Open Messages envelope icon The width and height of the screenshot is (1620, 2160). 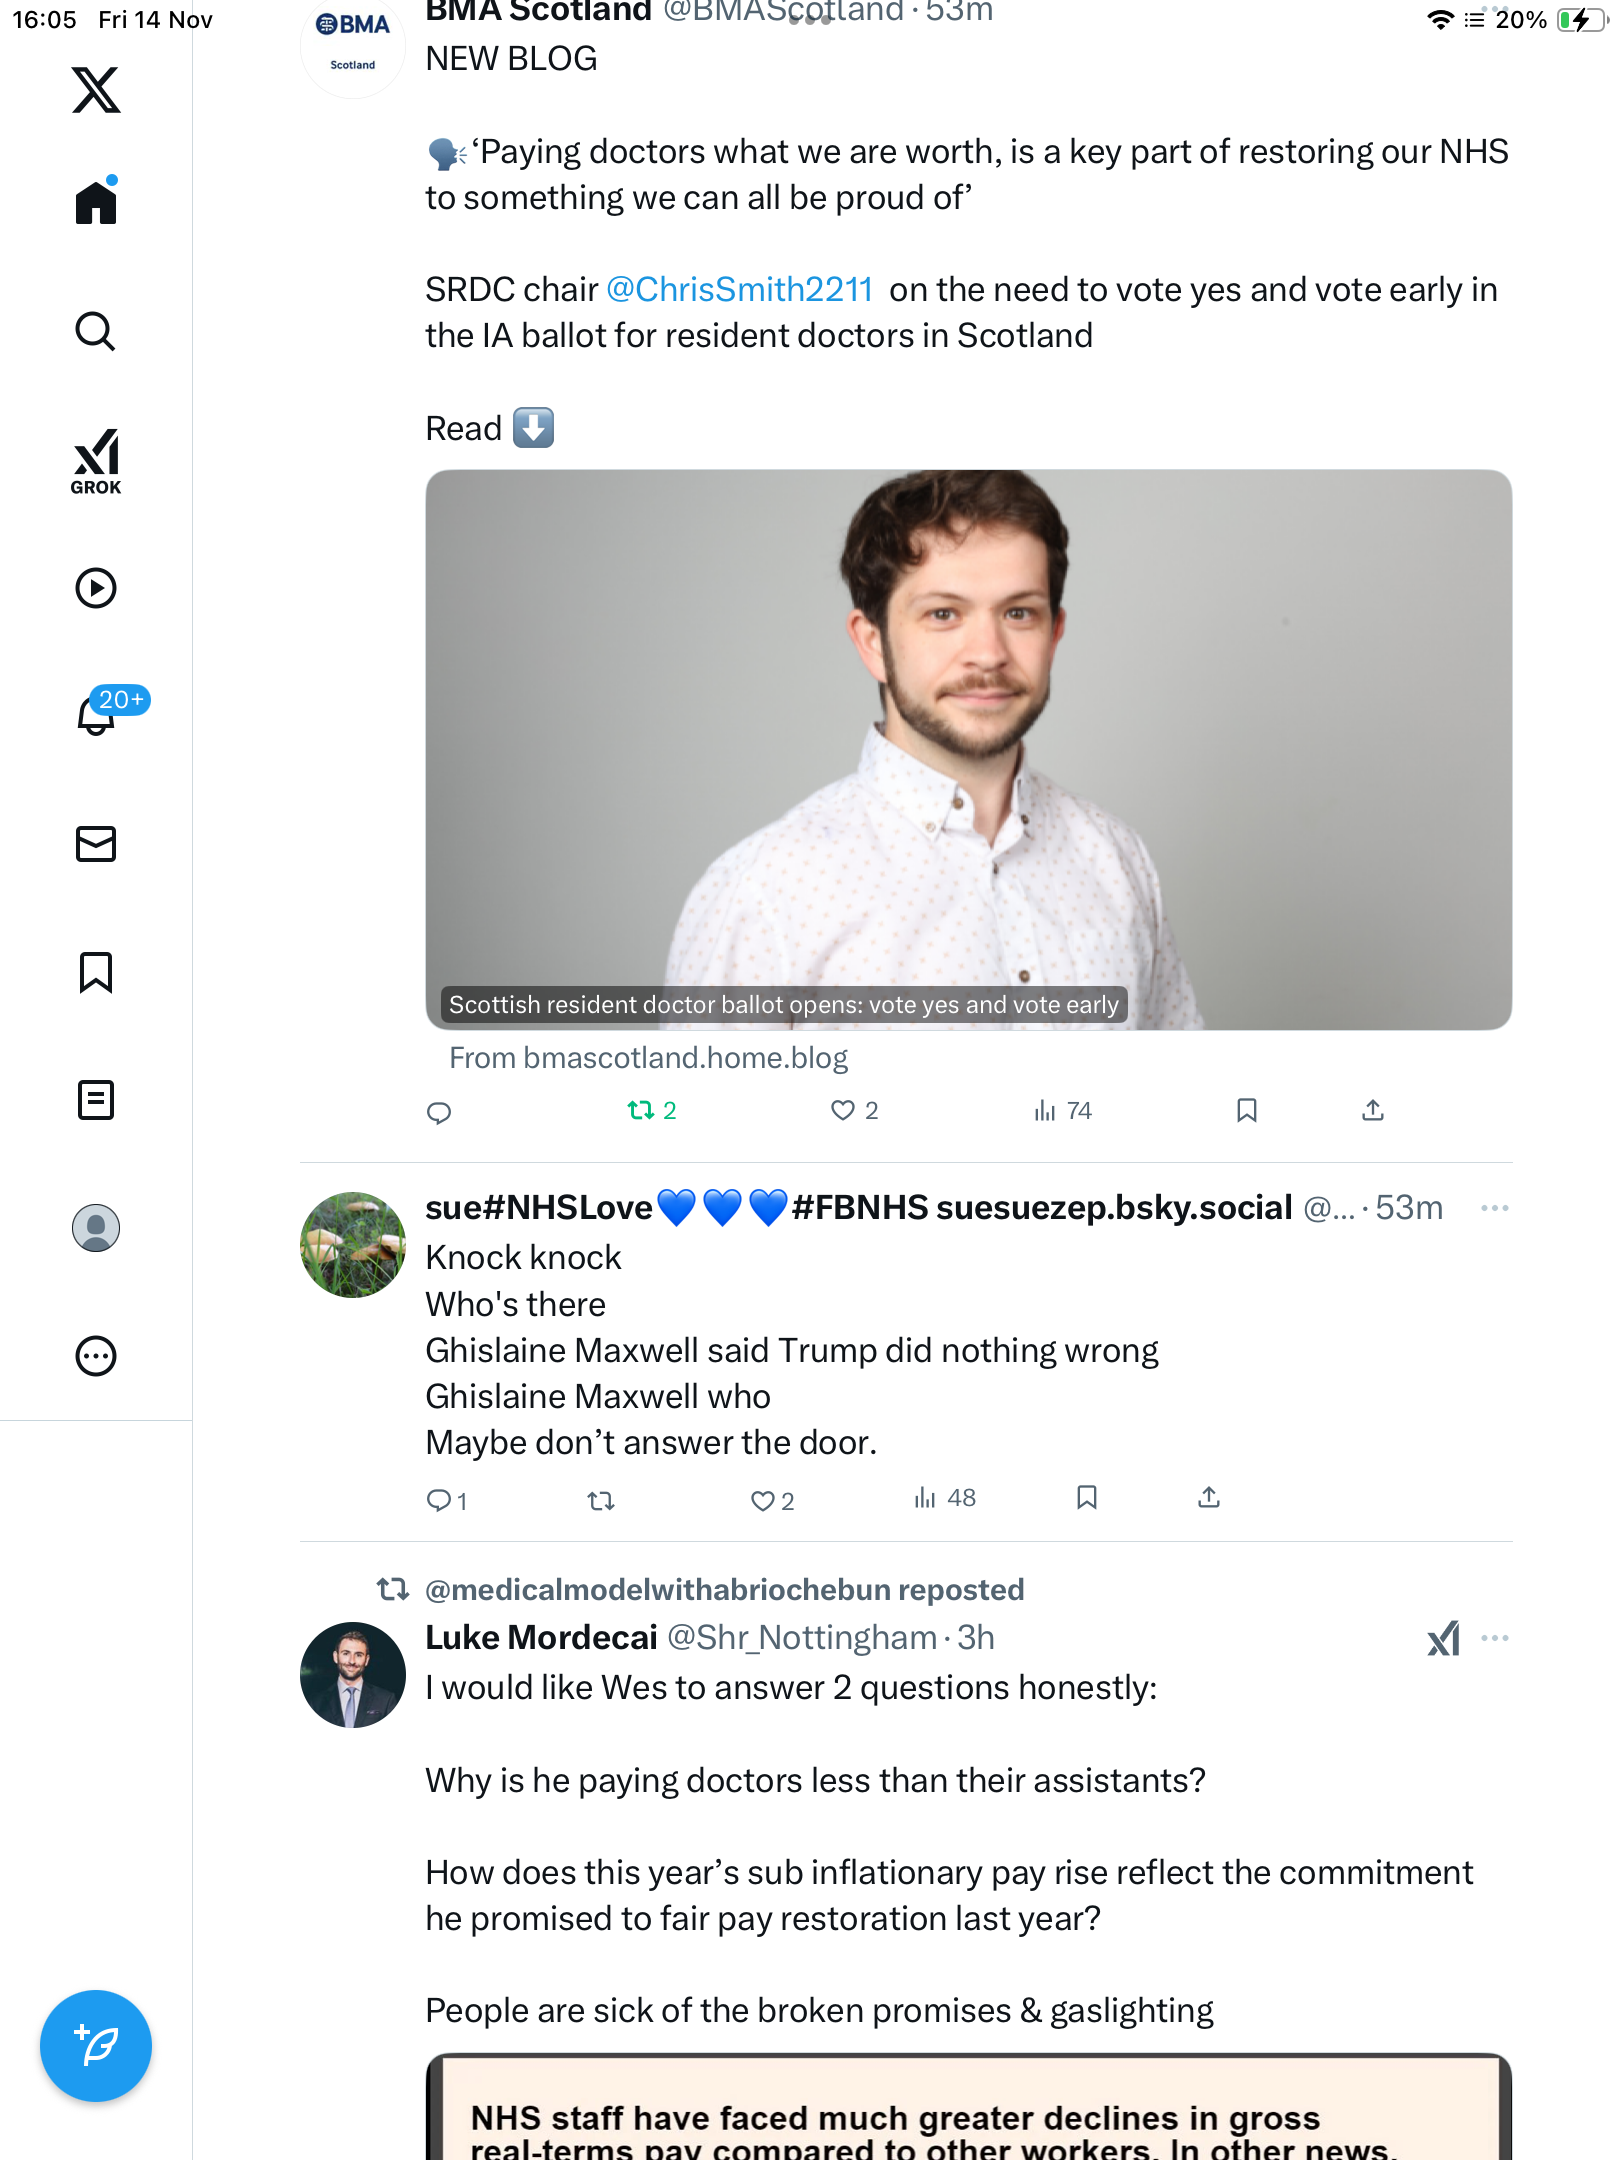(x=96, y=844)
